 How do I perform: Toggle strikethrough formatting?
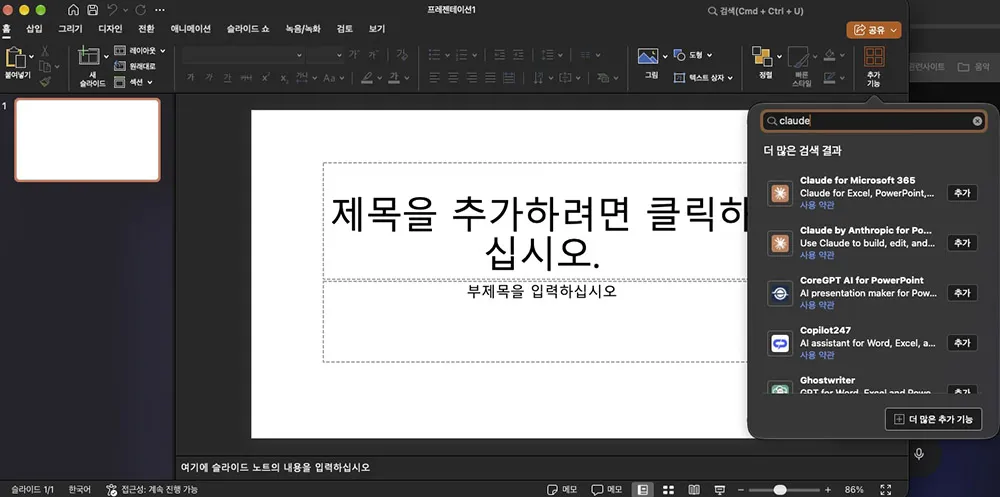(246, 78)
